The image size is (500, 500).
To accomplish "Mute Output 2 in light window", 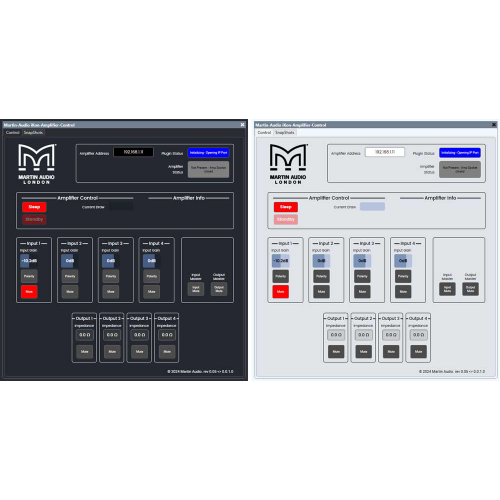I will click(364, 352).
